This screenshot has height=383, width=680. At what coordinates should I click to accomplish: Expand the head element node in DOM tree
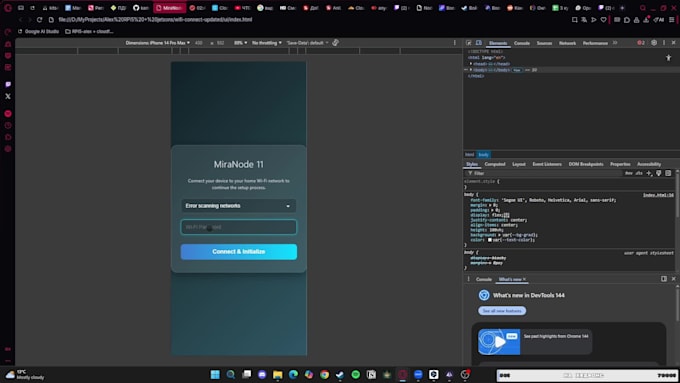471,64
